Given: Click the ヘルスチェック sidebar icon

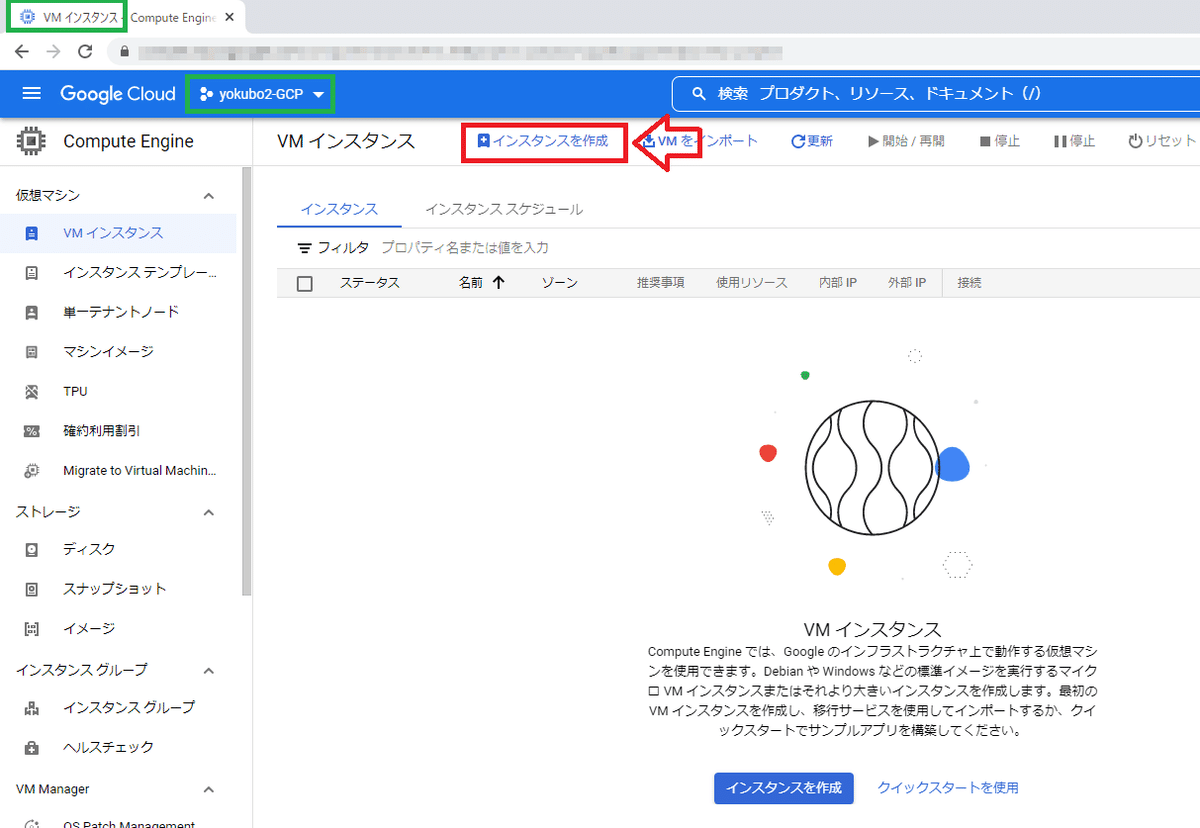Looking at the screenshot, I should pyautogui.click(x=31, y=747).
